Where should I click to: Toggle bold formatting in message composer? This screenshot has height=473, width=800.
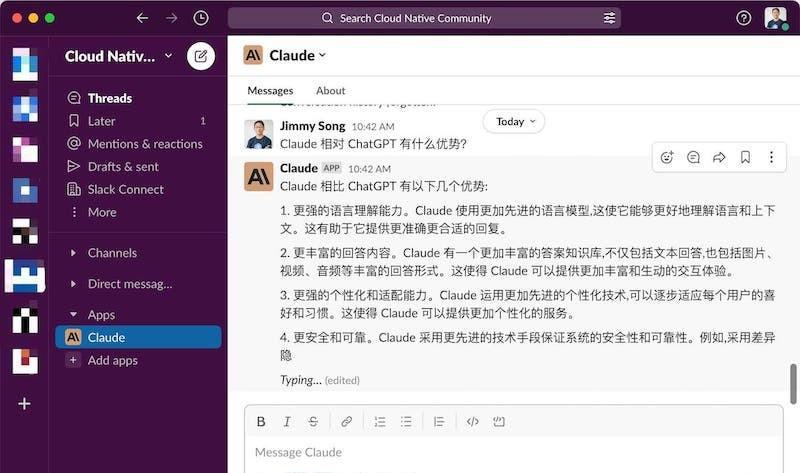[261, 422]
